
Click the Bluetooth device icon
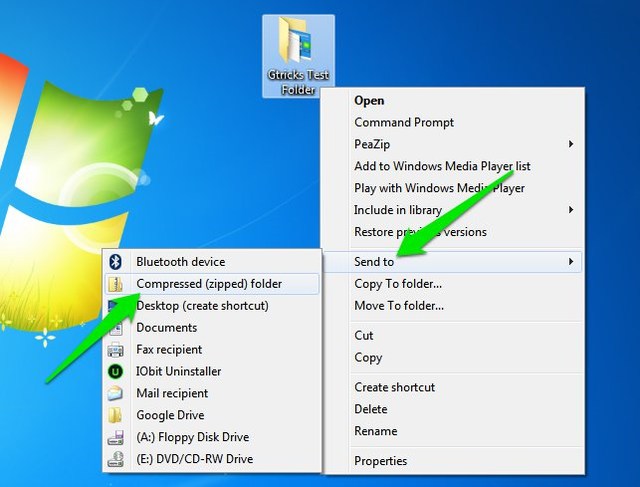coord(116,262)
